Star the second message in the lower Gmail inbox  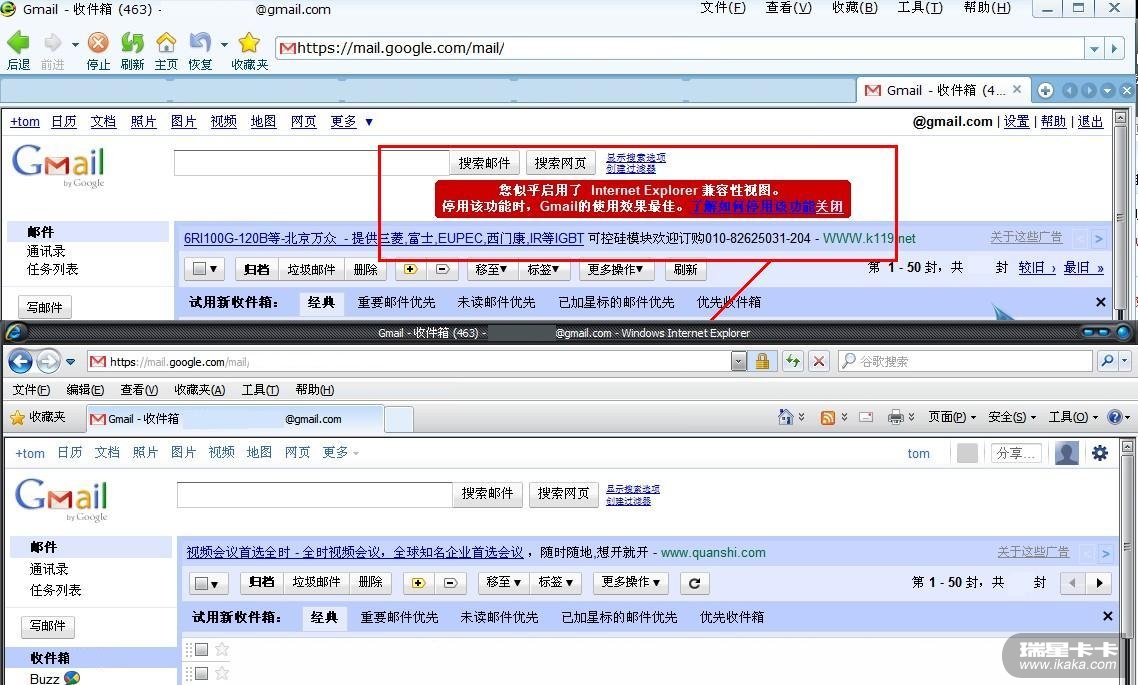[222, 673]
